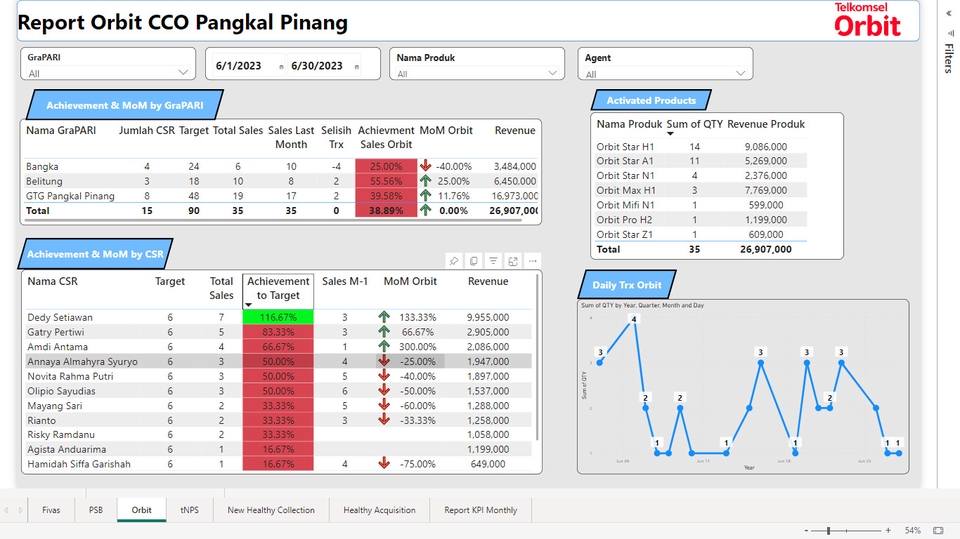Open the Agent slicer dropdown
The height and width of the screenshot is (539, 960).
pyautogui.click(x=740, y=74)
